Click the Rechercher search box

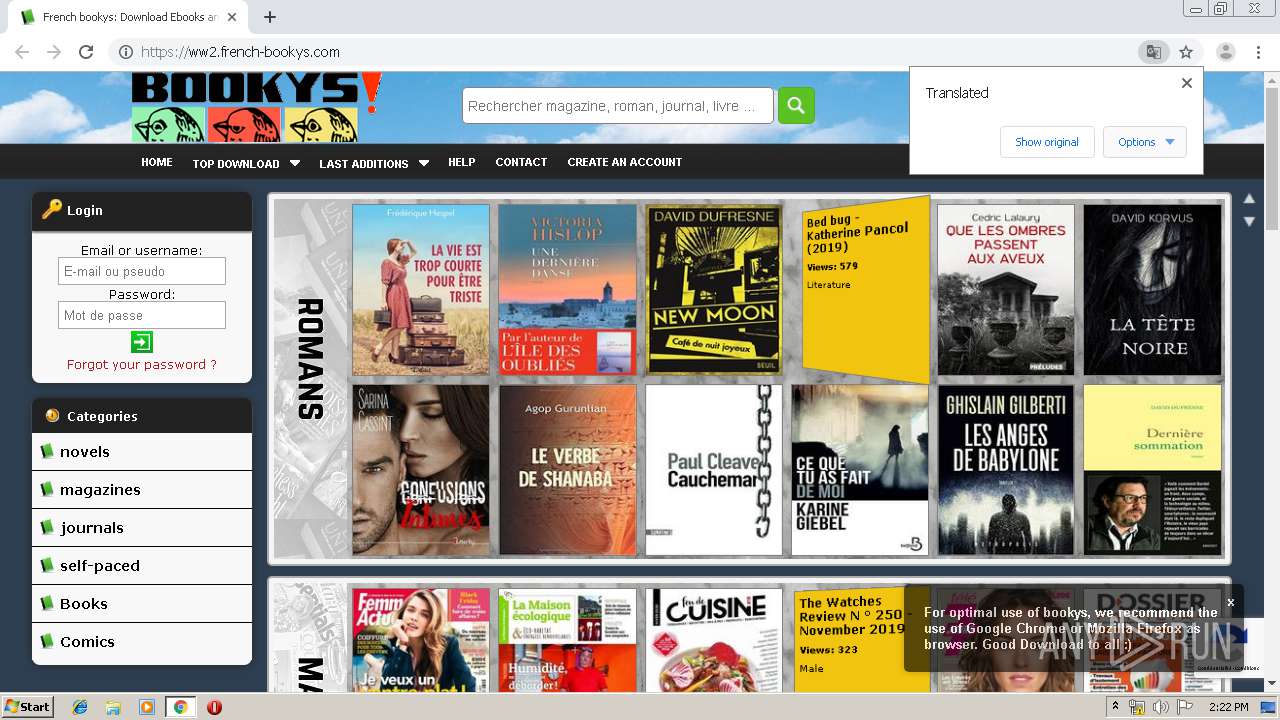pyautogui.click(x=618, y=106)
